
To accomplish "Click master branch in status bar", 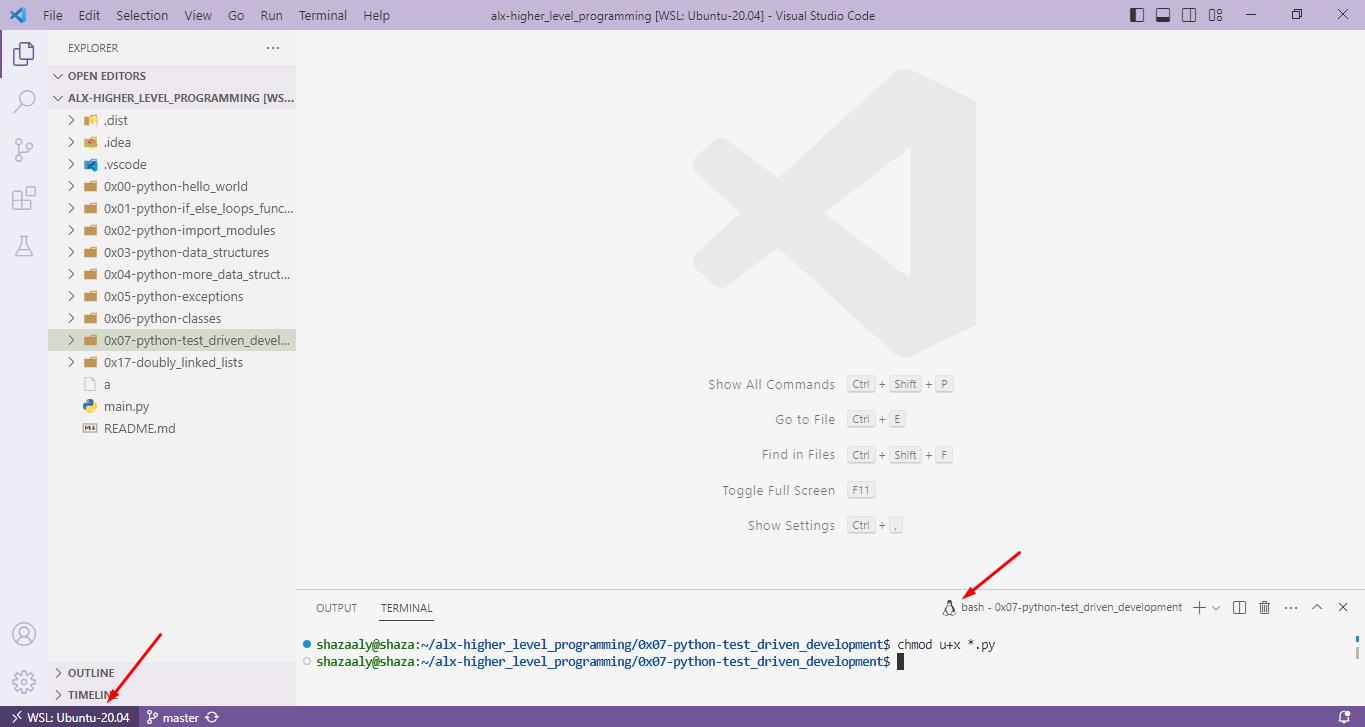I will tap(172, 717).
